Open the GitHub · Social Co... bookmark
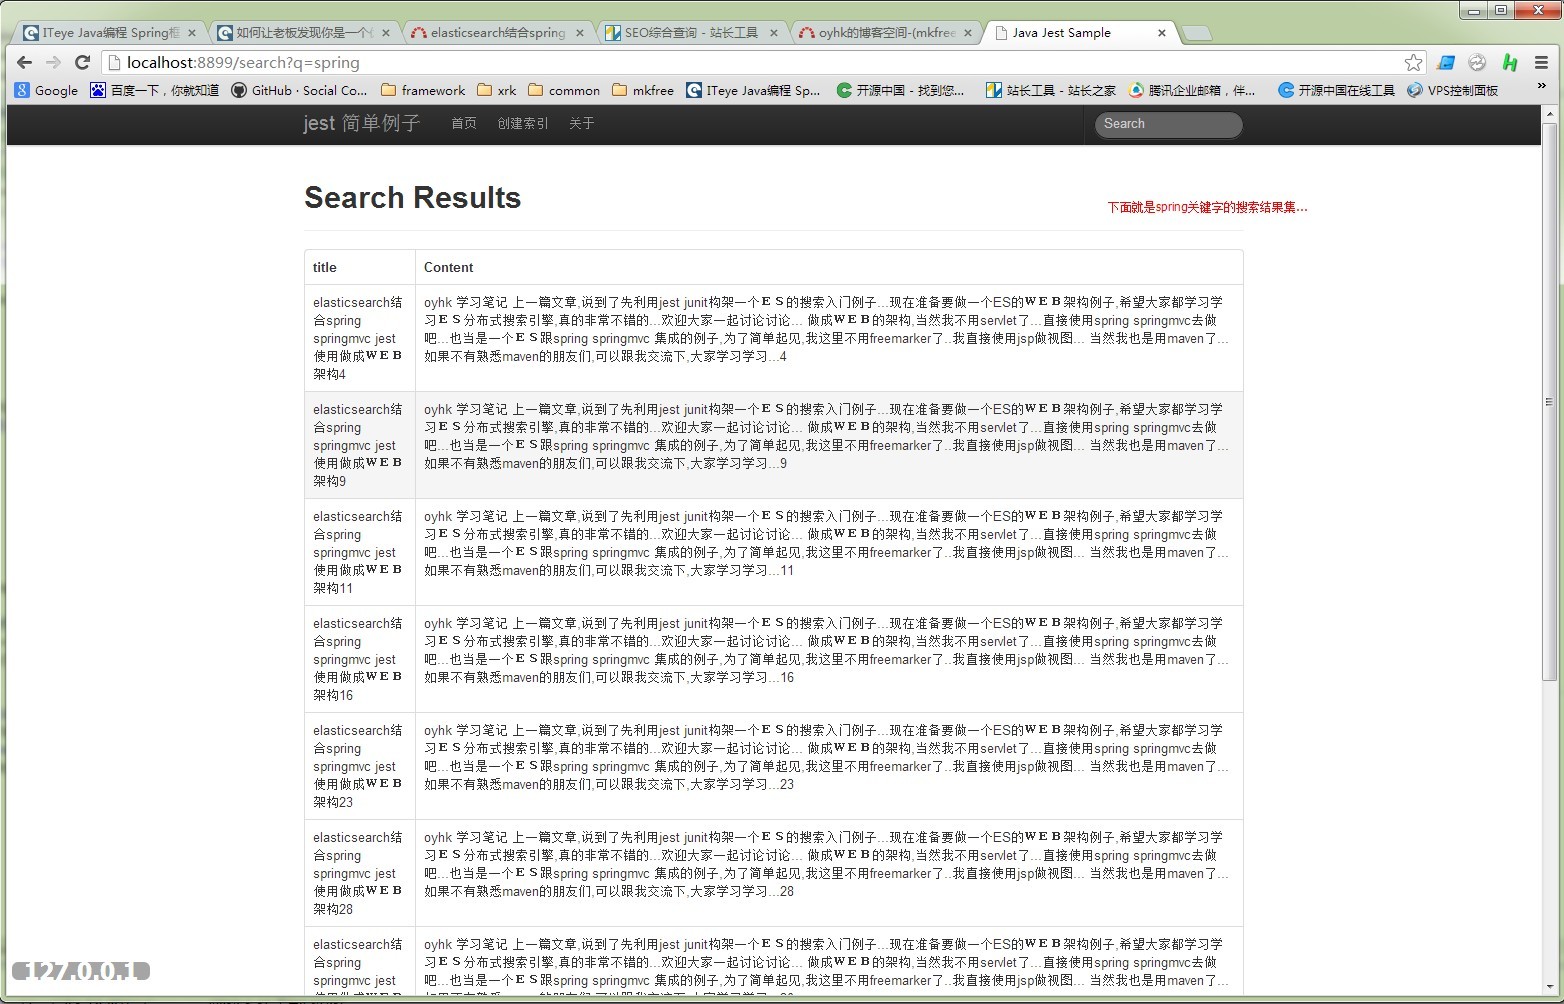The width and height of the screenshot is (1564, 1004). tap(299, 90)
